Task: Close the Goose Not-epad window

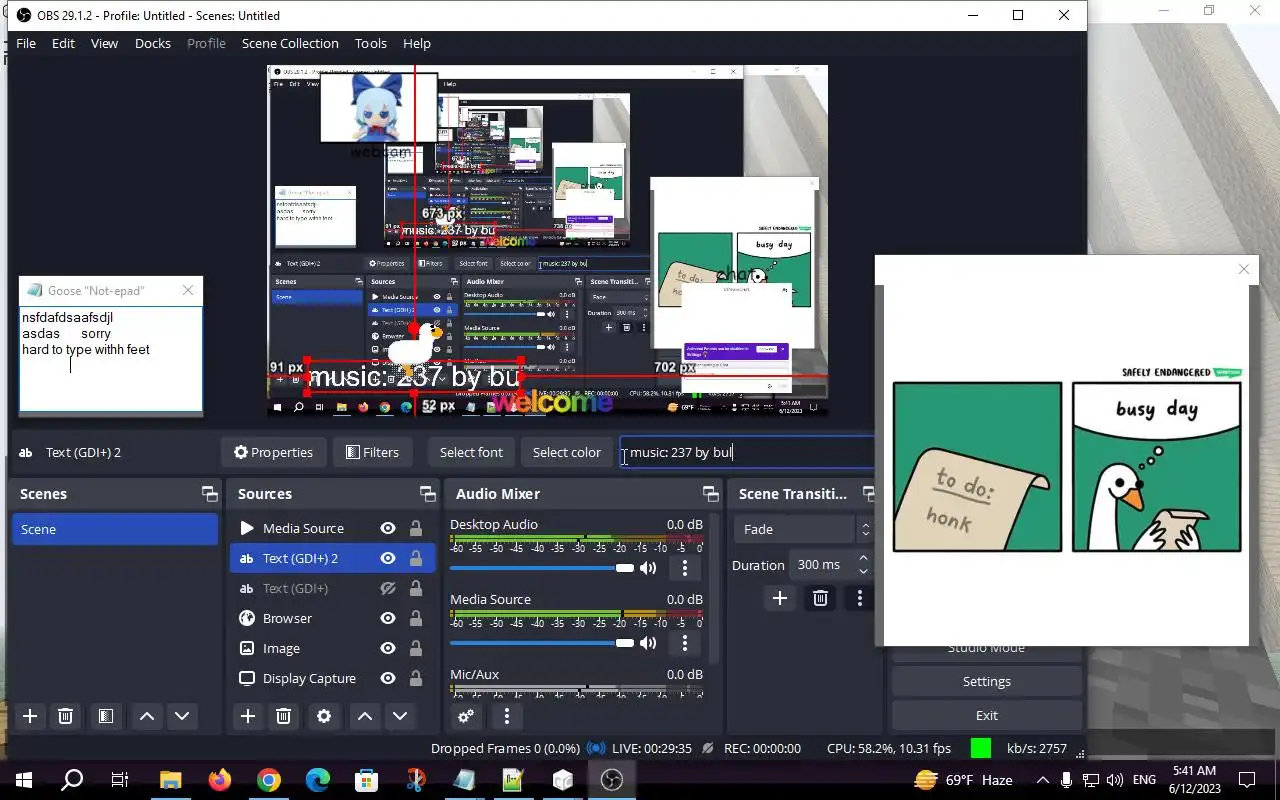Action: tap(188, 290)
